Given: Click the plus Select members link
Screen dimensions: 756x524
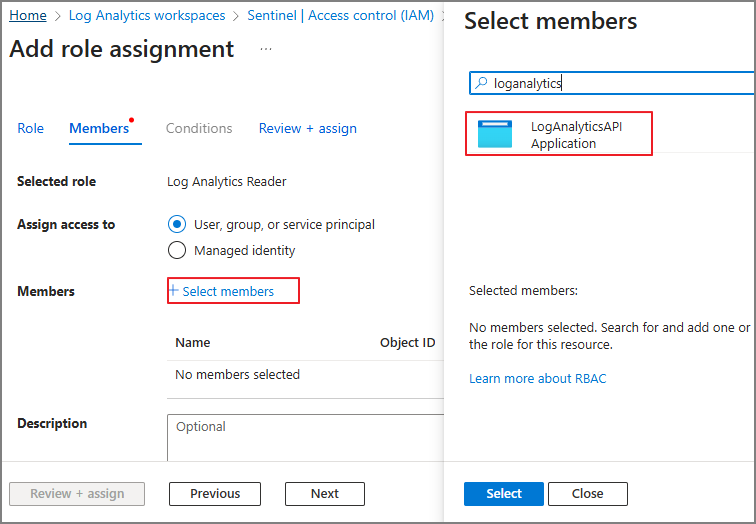Looking at the screenshot, I should coord(222,291).
